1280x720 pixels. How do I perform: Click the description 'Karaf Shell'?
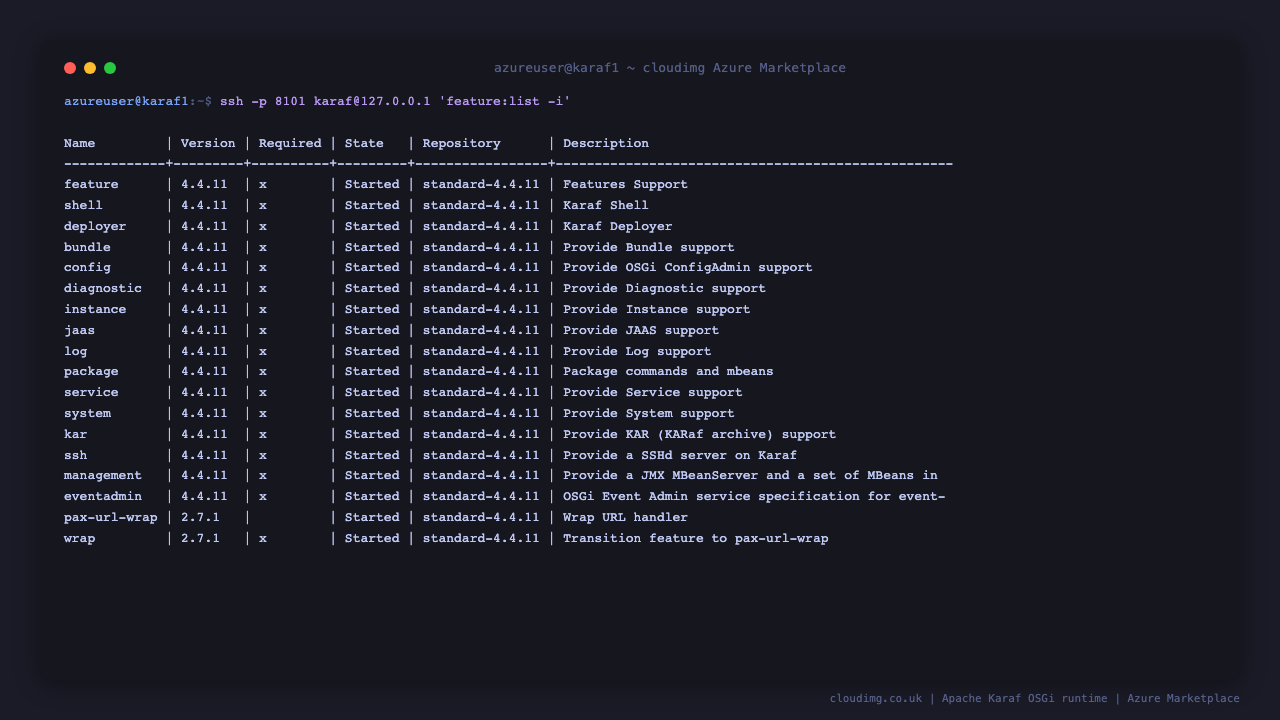coord(606,205)
